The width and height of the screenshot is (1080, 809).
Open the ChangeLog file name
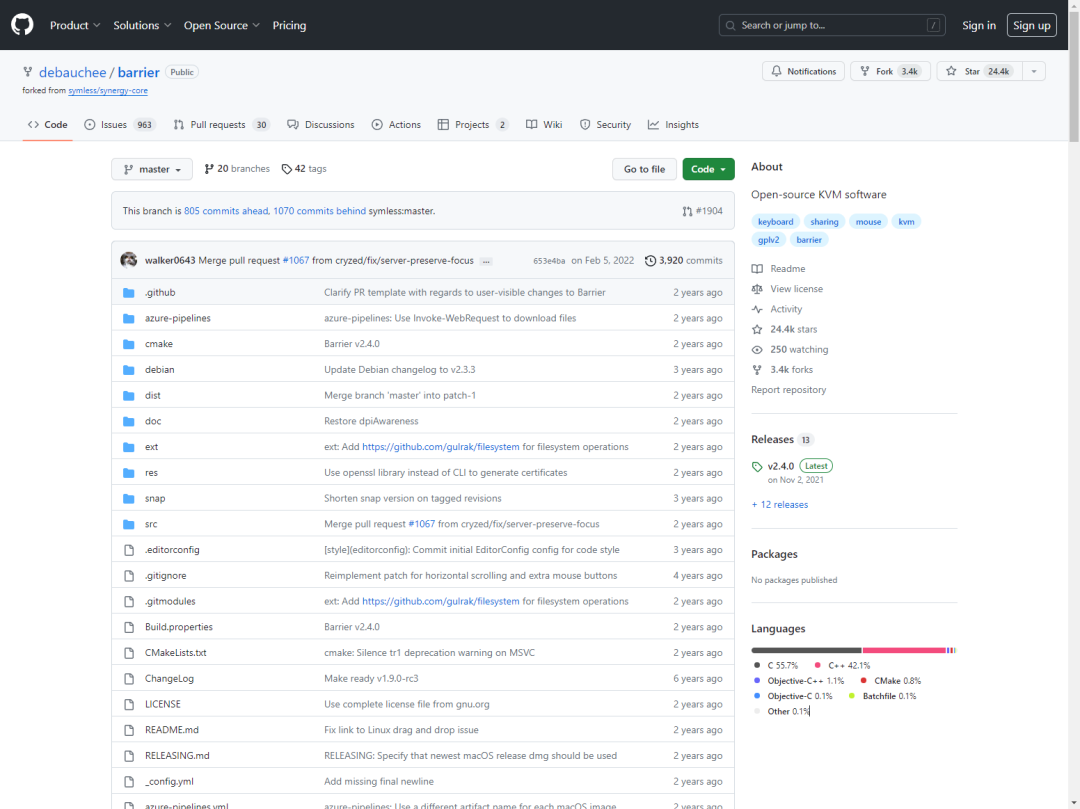tap(169, 679)
